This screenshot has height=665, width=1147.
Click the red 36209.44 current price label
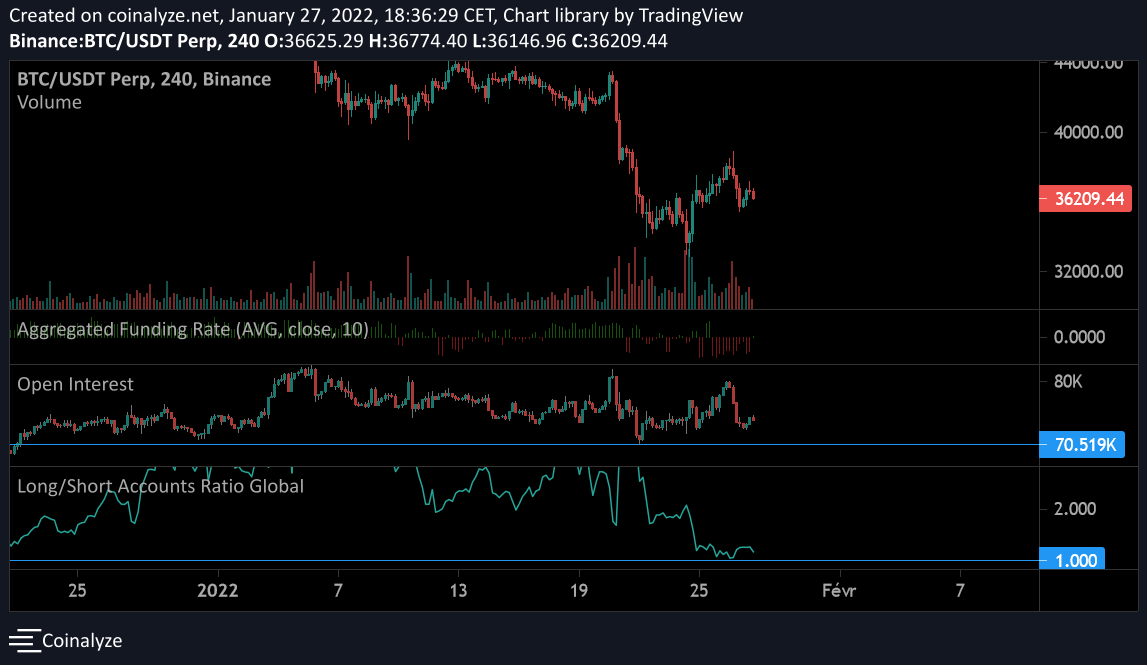point(1085,199)
